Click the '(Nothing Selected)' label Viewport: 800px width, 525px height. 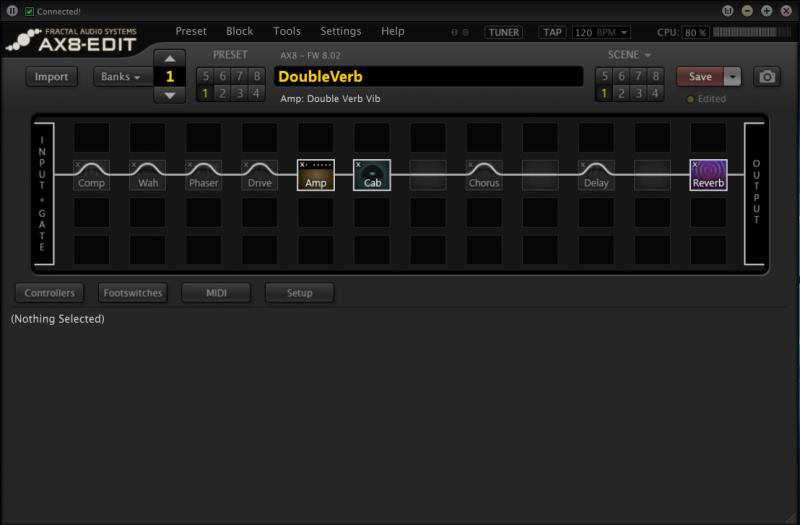click(58, 319)
